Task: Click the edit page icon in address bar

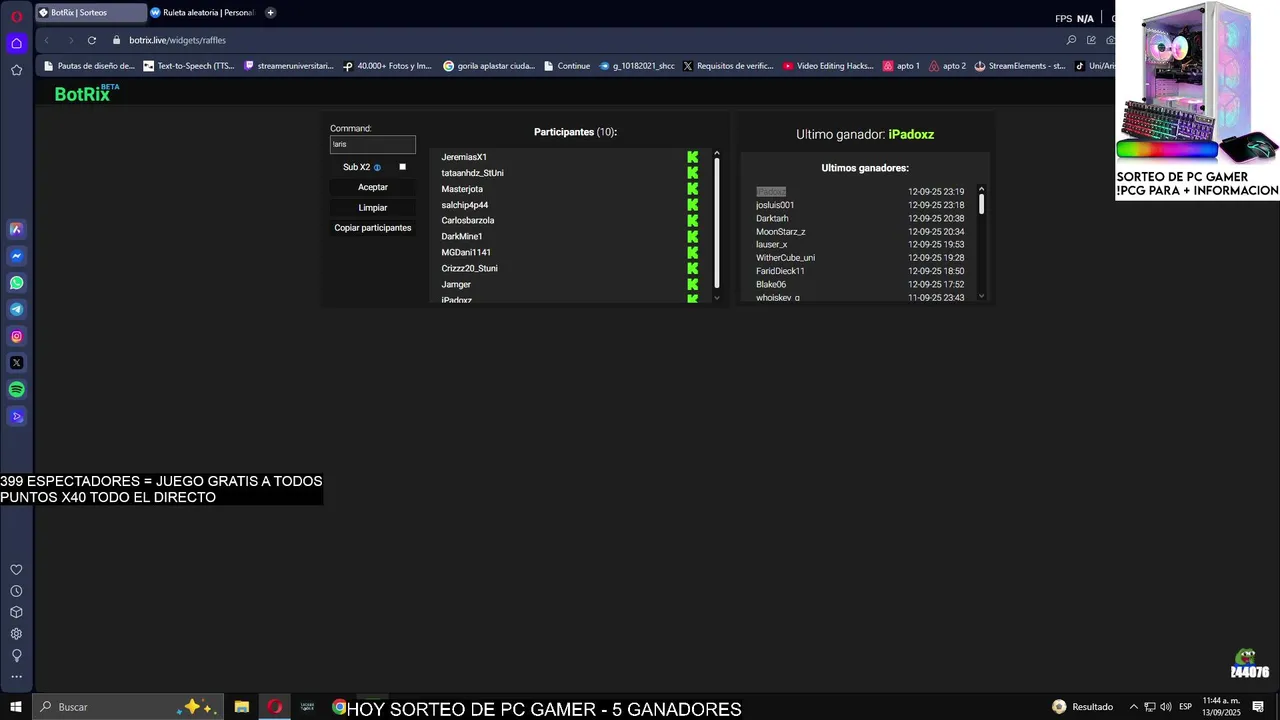Action: pos(1091,40)
